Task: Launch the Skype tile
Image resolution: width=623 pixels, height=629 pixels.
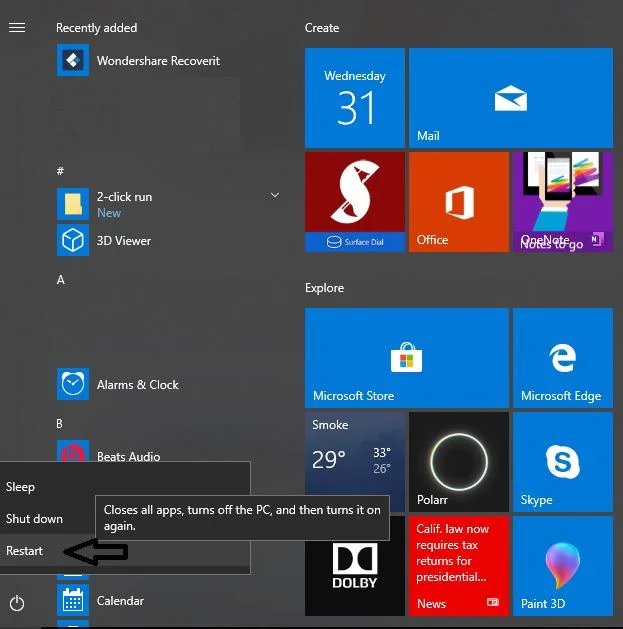Action: click(562, 462)
